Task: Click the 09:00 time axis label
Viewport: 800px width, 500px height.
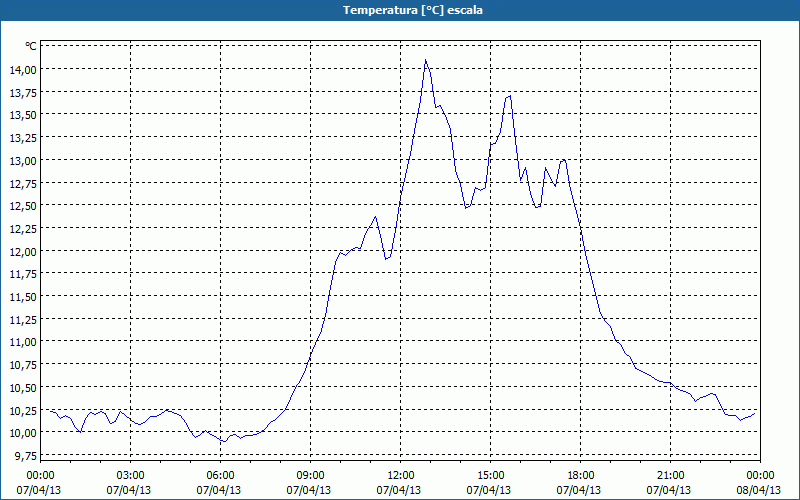Action: click(310, 476)
